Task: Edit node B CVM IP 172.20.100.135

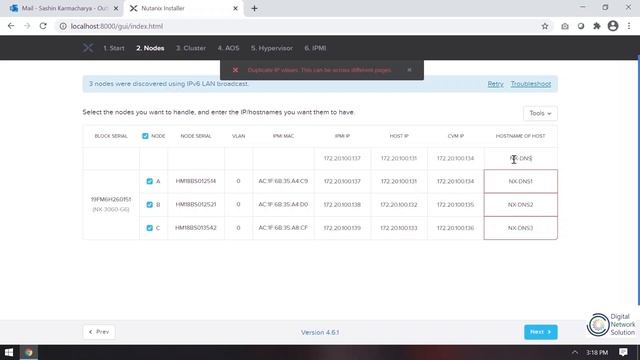Action: pyautogui.click(x=456, y=204)
